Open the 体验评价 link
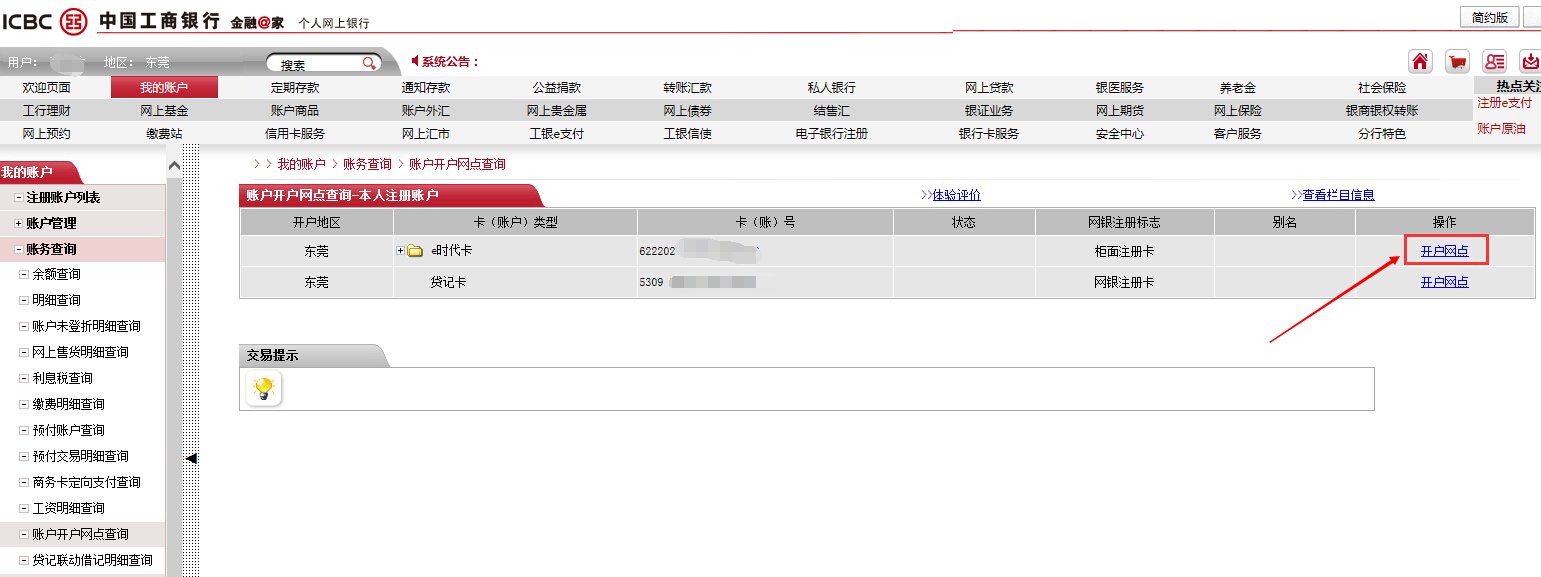1541x577 pixels. (955, 194)
